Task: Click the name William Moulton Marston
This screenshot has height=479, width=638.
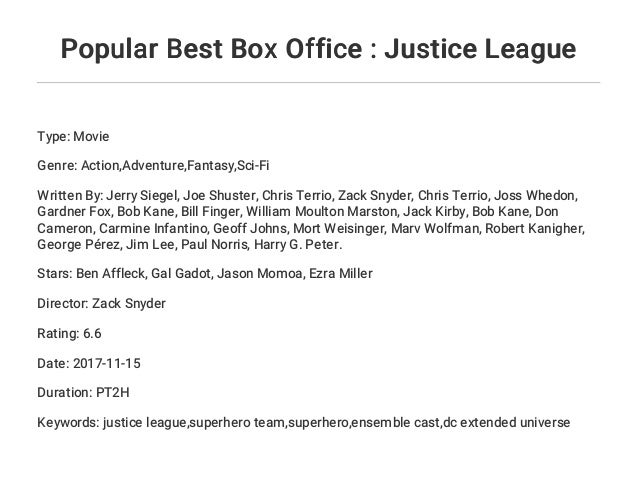Action: point(321,212)
